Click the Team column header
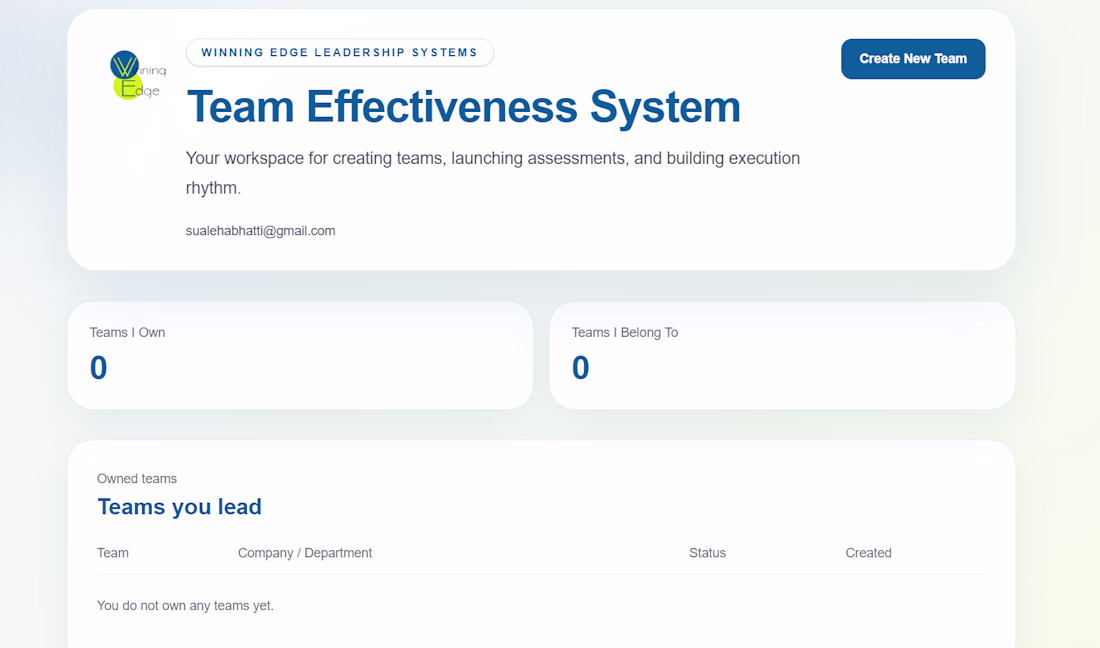Screen dimensions: 1100x648 point(112,553)
